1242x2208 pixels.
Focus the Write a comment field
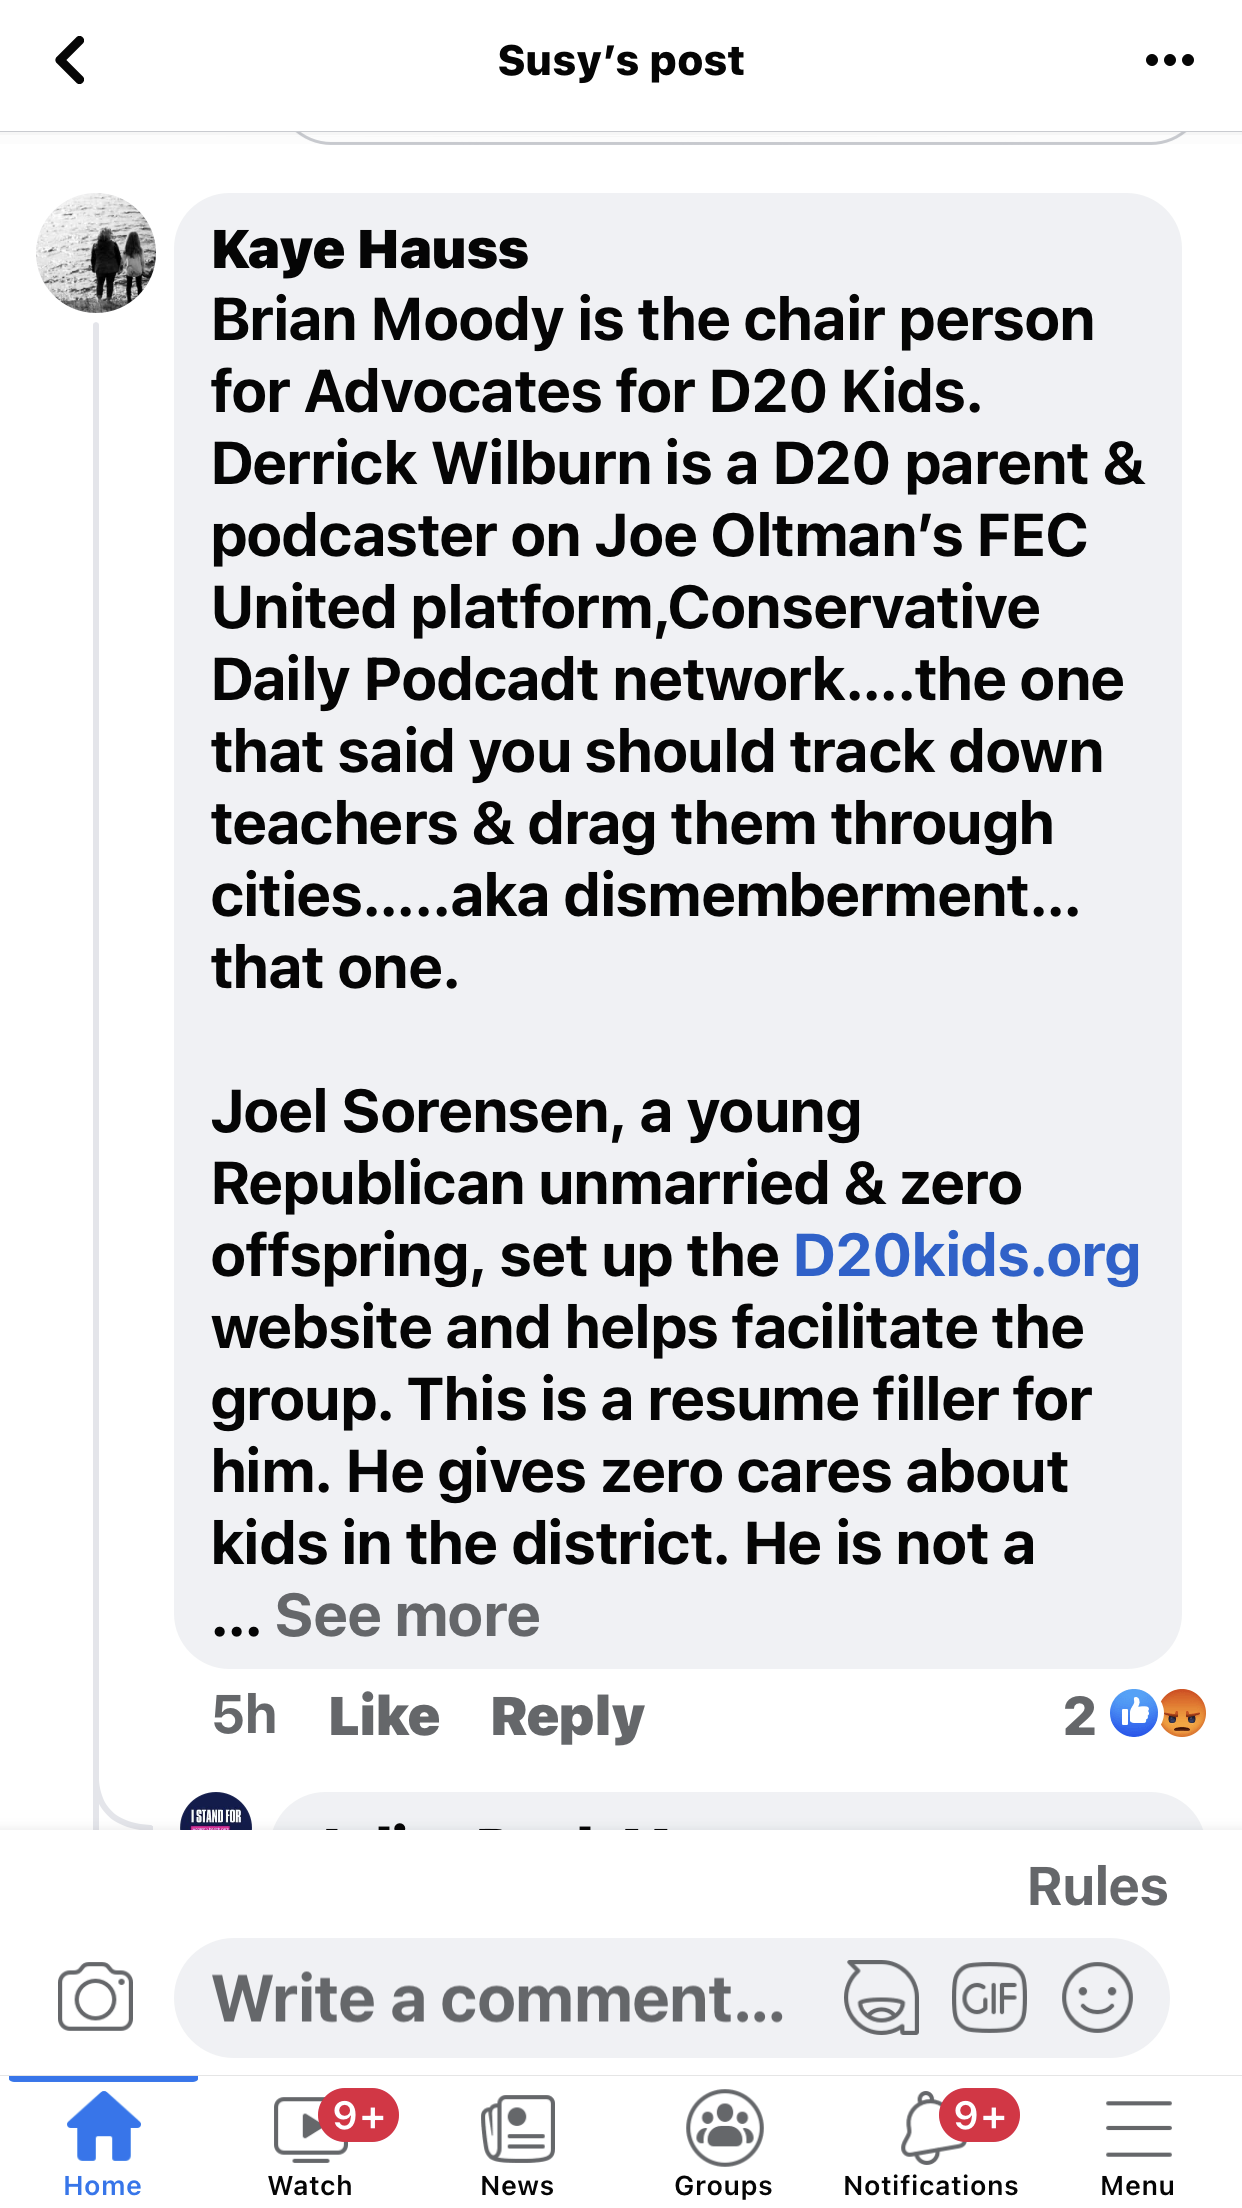tap(500, 1999)
